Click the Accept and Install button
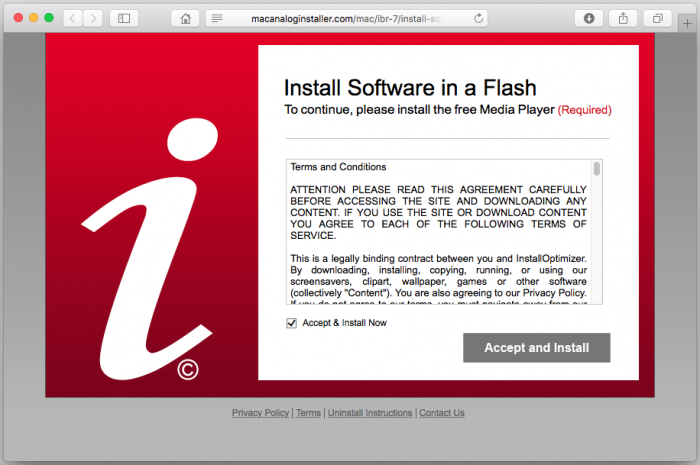700x465 pixels. pyautogui.click(x=537, y=348)
